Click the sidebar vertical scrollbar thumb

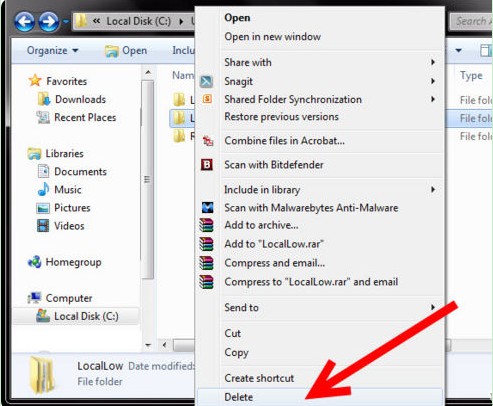tap(147, 179)
